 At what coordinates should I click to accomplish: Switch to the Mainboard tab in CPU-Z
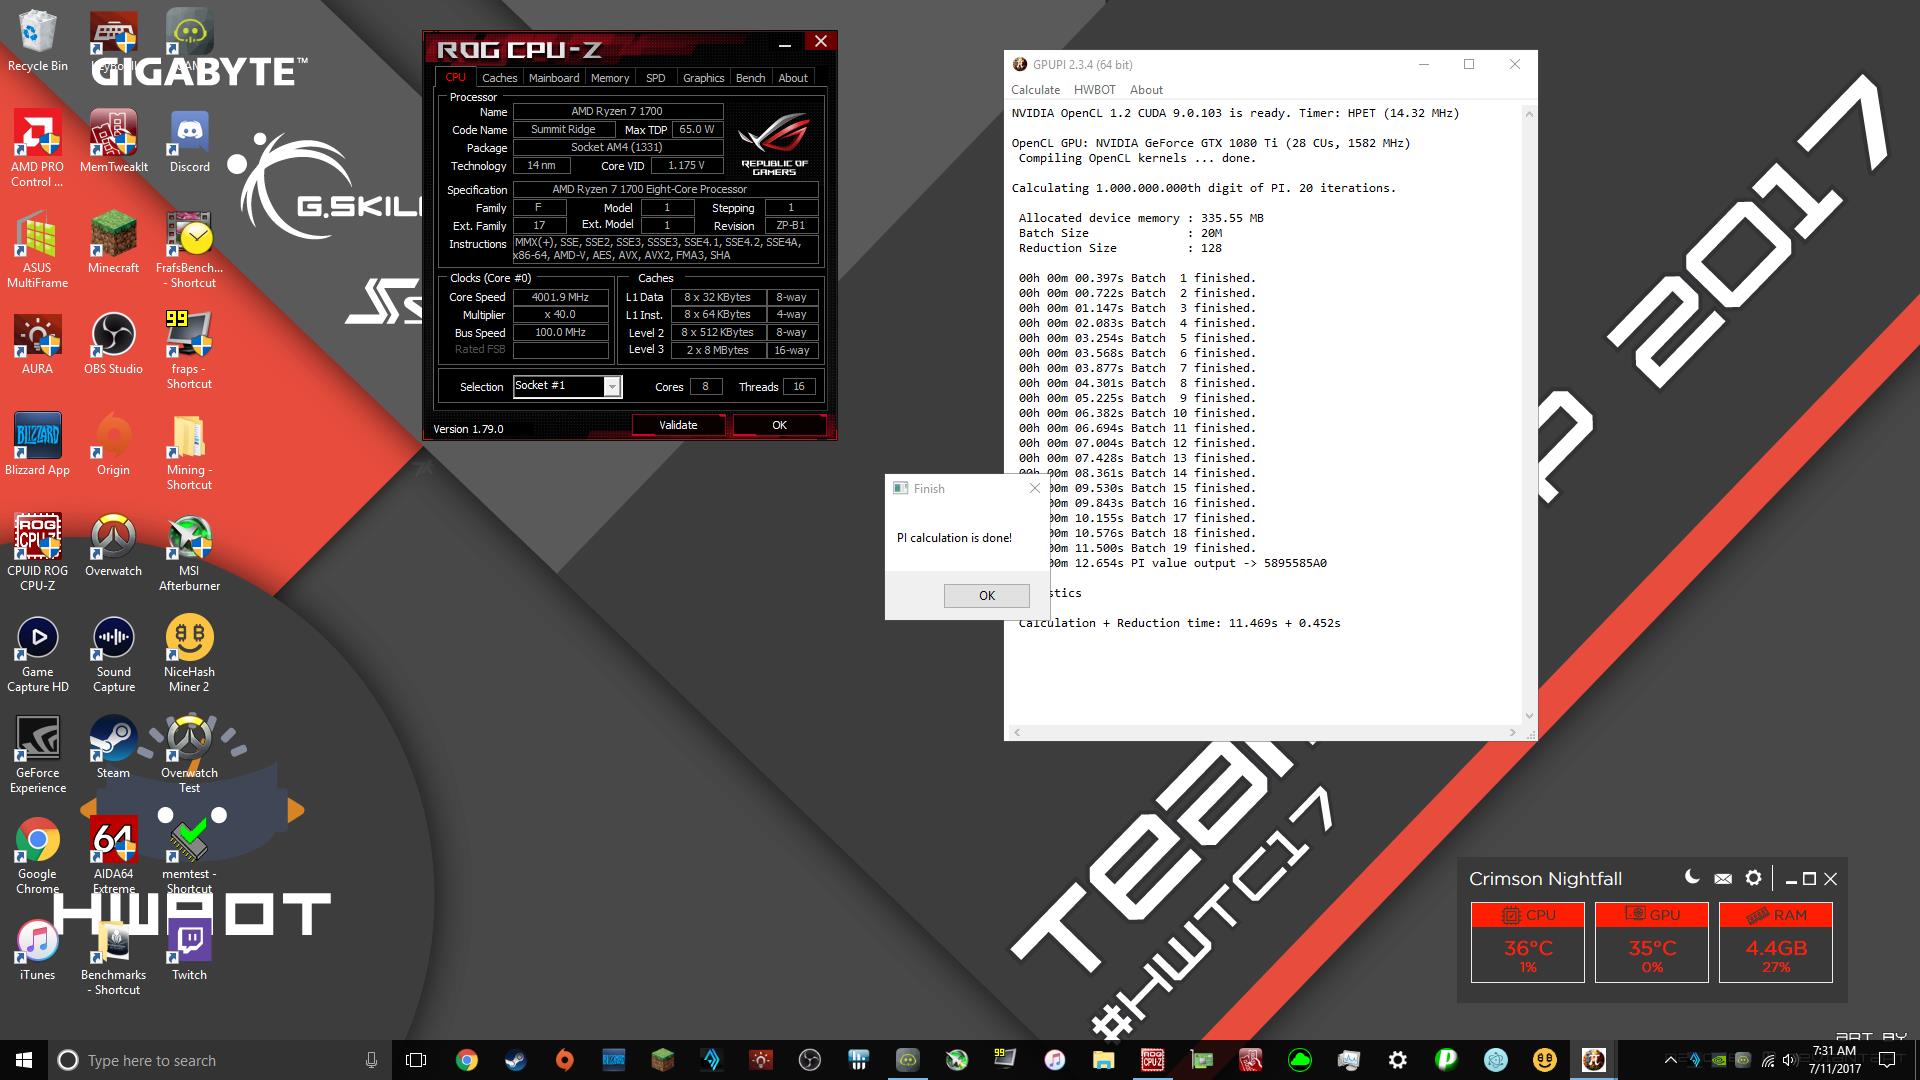coord(554,78)
